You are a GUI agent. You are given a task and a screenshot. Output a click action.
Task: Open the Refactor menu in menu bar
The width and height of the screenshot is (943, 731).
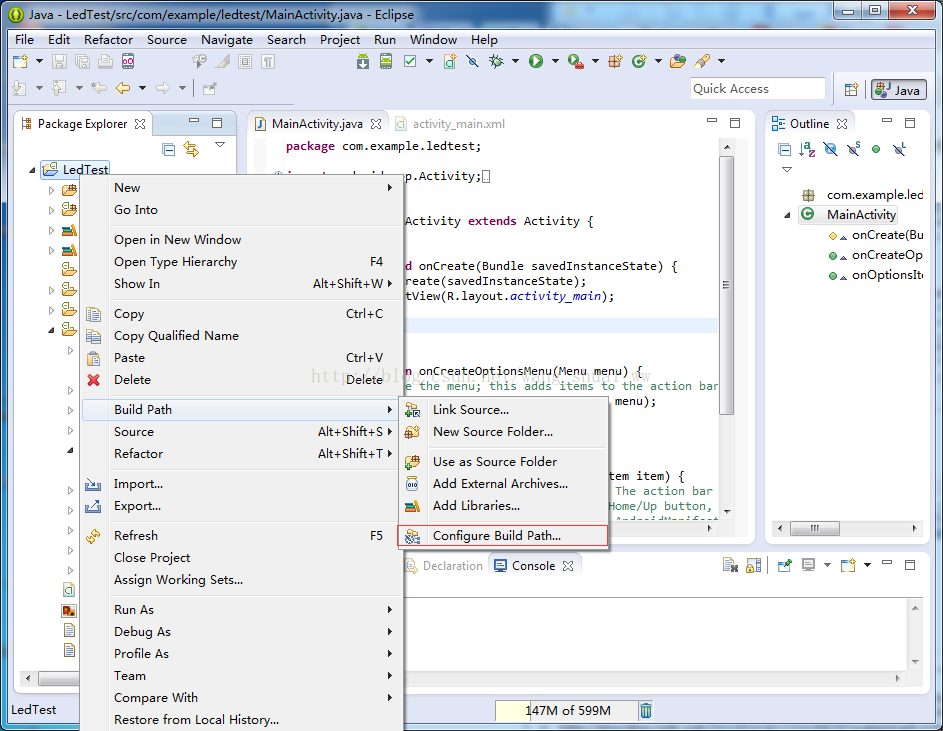pyautogui.click(x=108, y=40)
